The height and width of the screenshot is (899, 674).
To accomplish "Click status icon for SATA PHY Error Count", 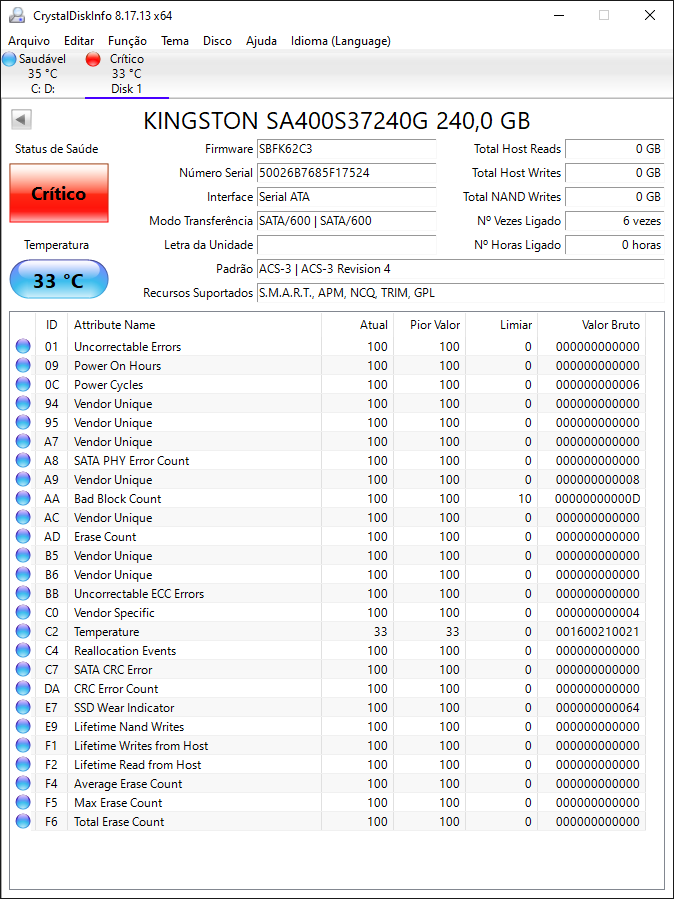I will point(23,460).
